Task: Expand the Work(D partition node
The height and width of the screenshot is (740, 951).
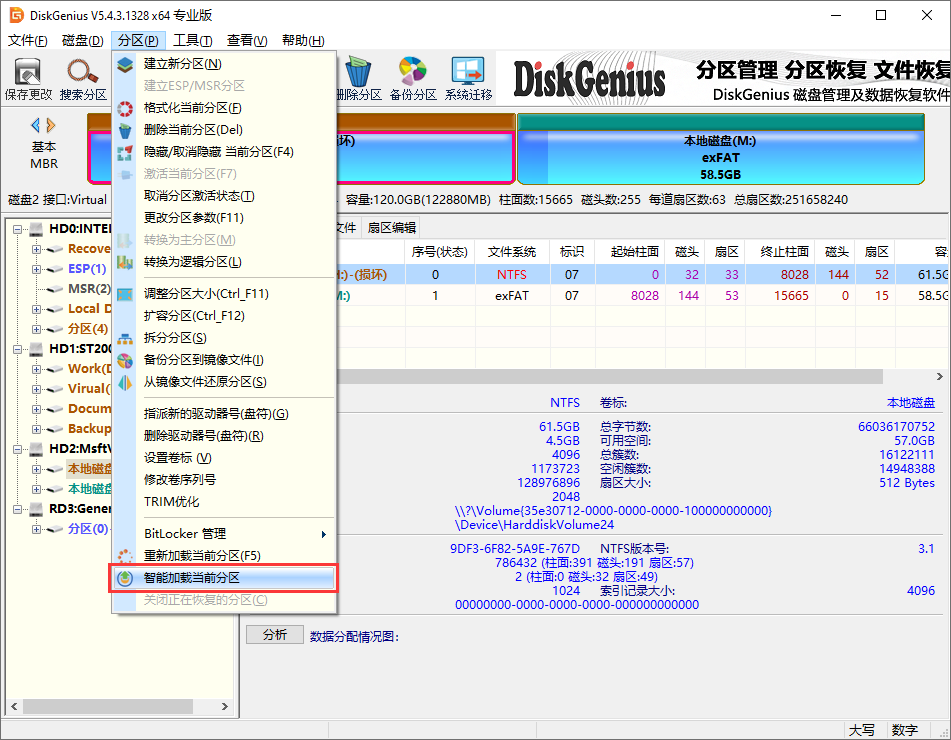Action: [x=36, y=369]
